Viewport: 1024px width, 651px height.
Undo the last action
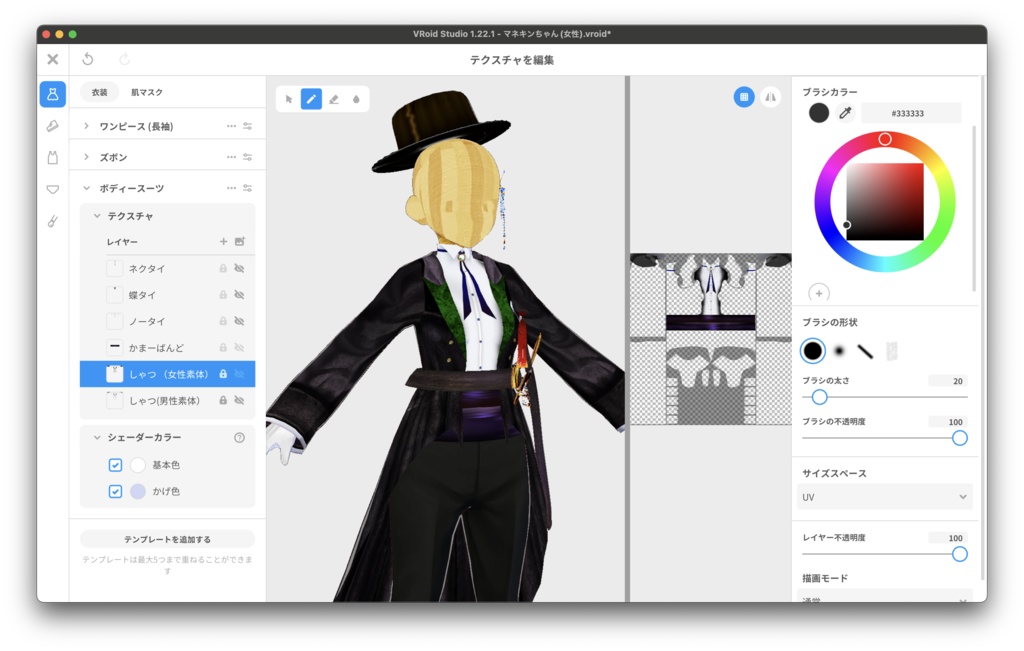pos(88,59)
